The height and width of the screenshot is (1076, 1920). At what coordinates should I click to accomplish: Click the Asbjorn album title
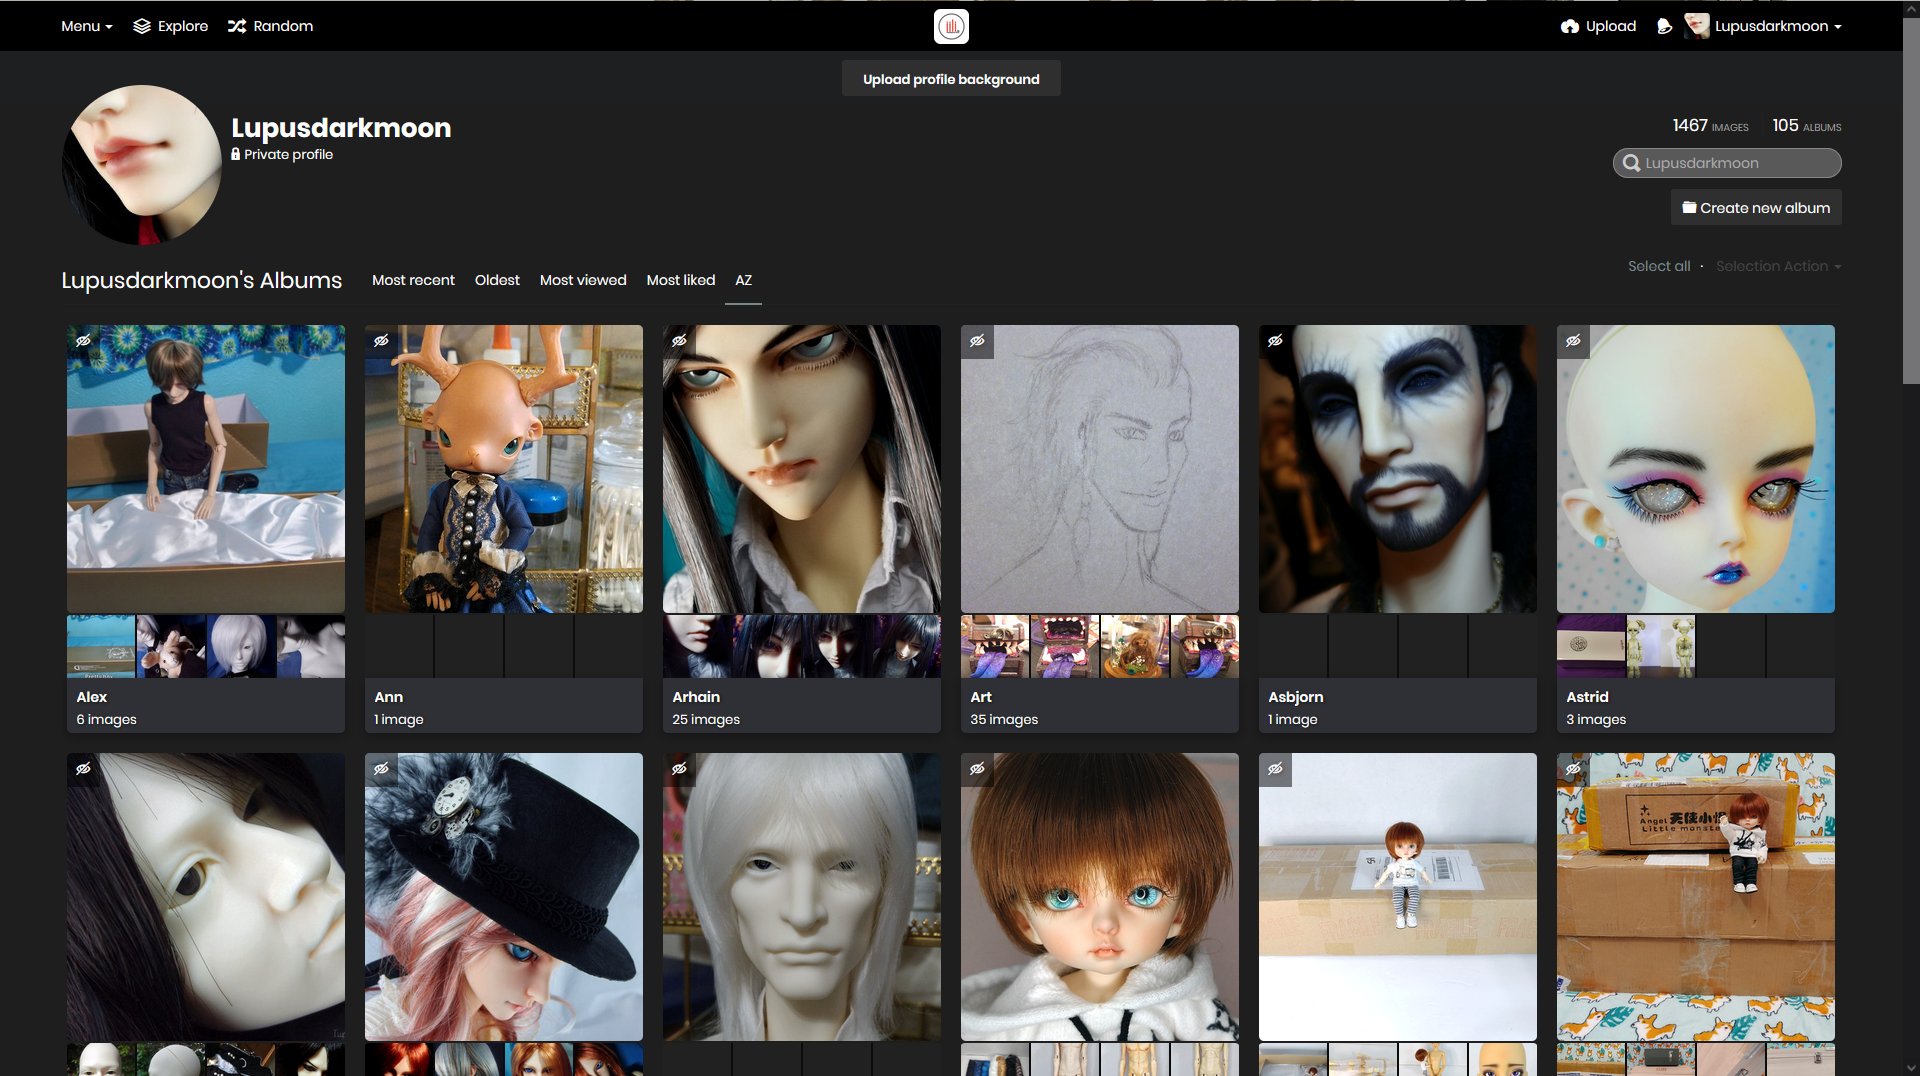1296,697
